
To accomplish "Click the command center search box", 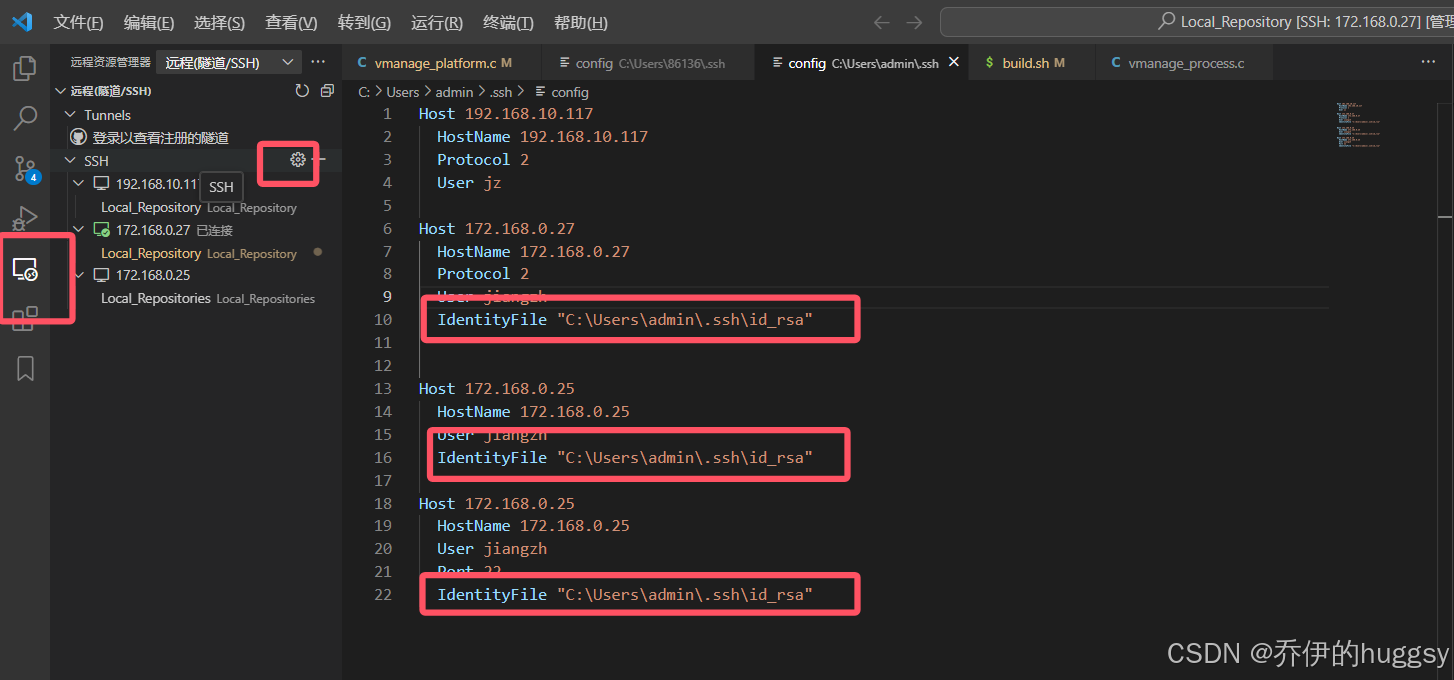I will [1196, 22].
